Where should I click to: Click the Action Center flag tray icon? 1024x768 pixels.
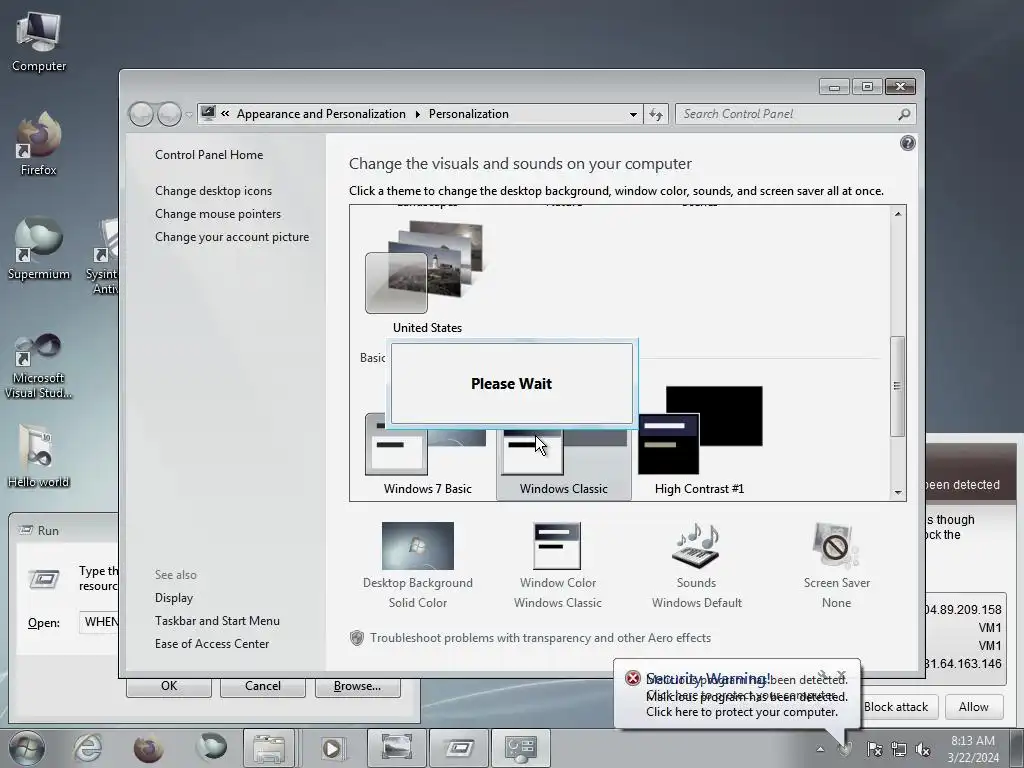pos(874,749)
